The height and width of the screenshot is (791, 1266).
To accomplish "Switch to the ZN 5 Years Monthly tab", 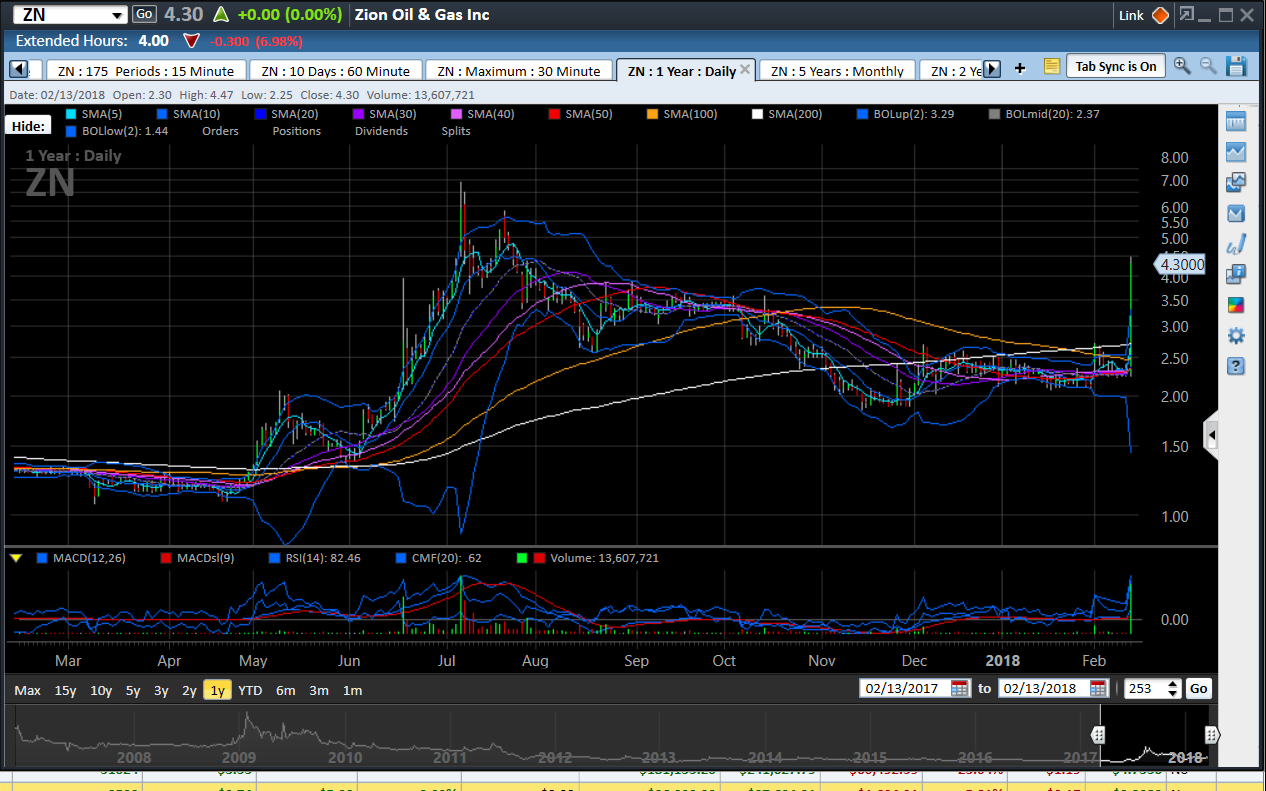I will coord(838,70).
